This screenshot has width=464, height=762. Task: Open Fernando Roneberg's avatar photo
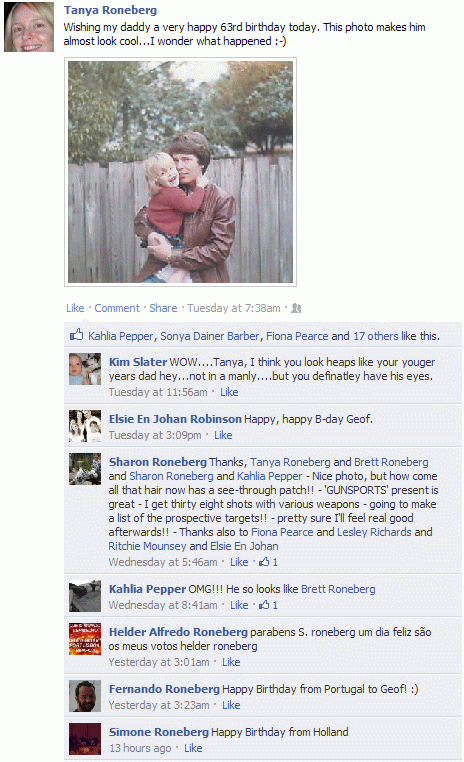pos(85,696)
